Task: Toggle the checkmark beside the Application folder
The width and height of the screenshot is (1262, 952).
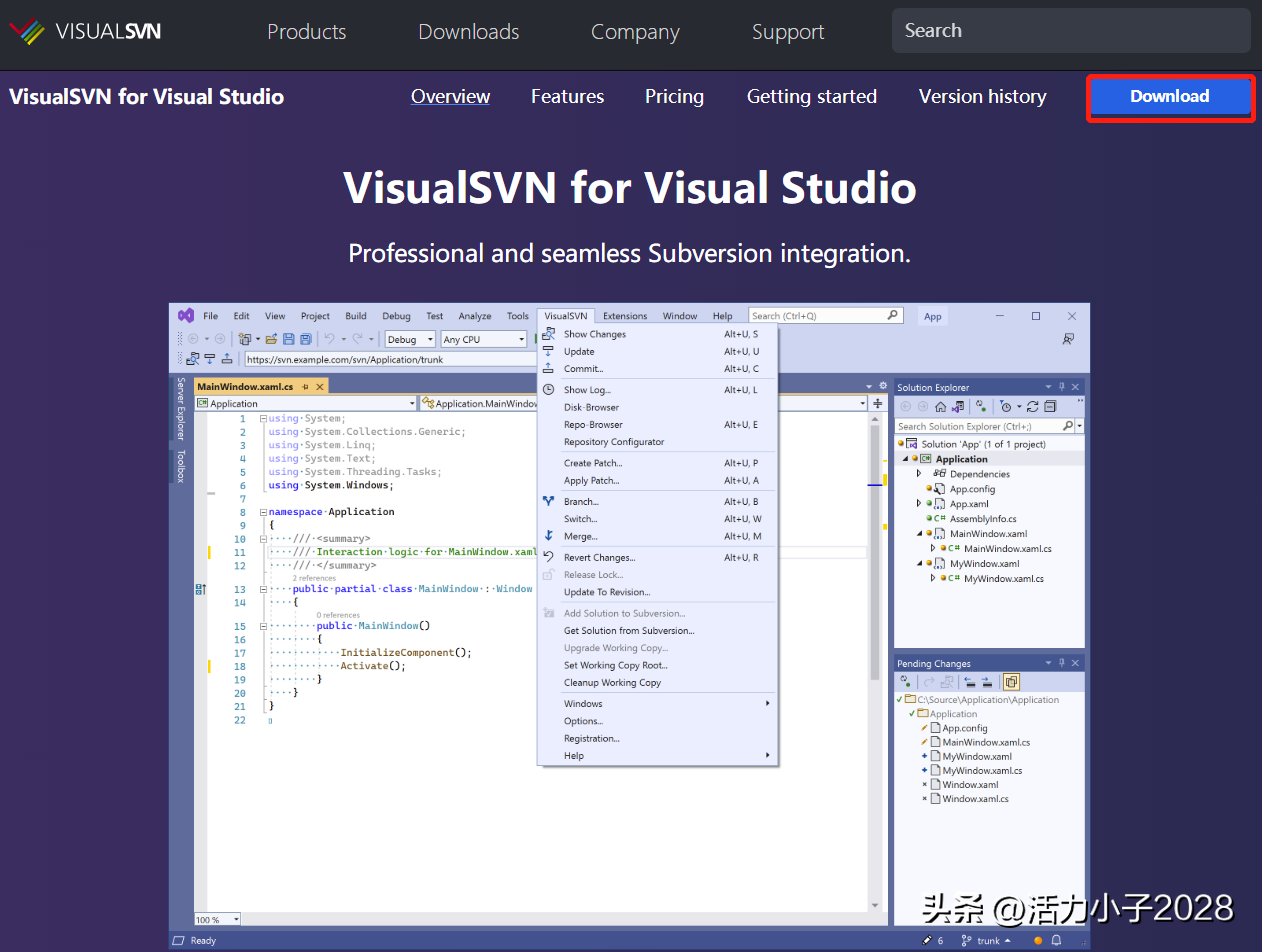Action: coord(912,714)
